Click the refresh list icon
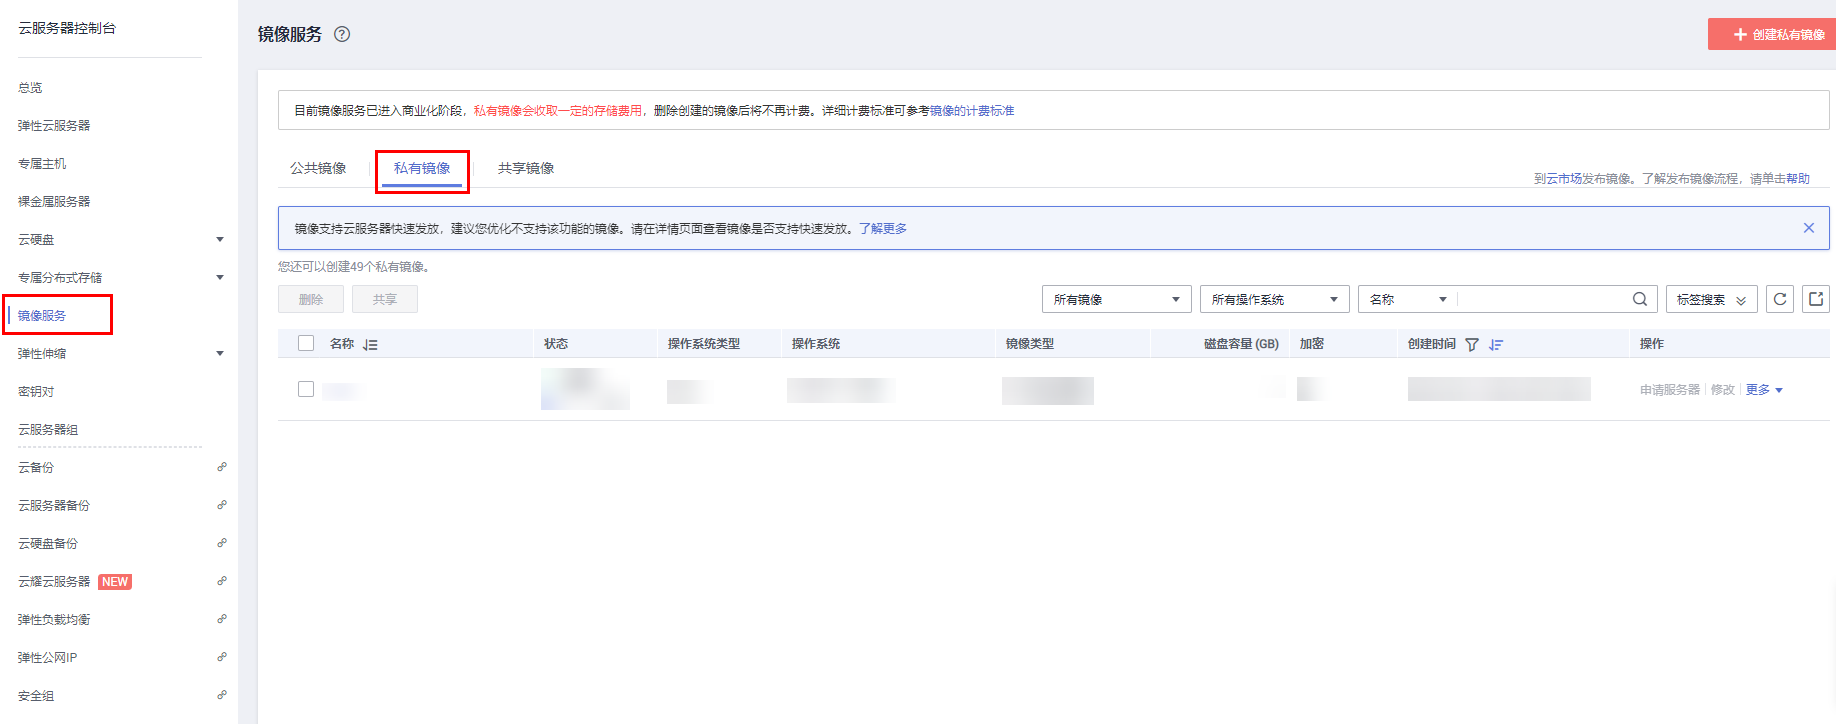Image resolution: width=1836 pixels, height=724 pixels. click(x=1780, y=299)
